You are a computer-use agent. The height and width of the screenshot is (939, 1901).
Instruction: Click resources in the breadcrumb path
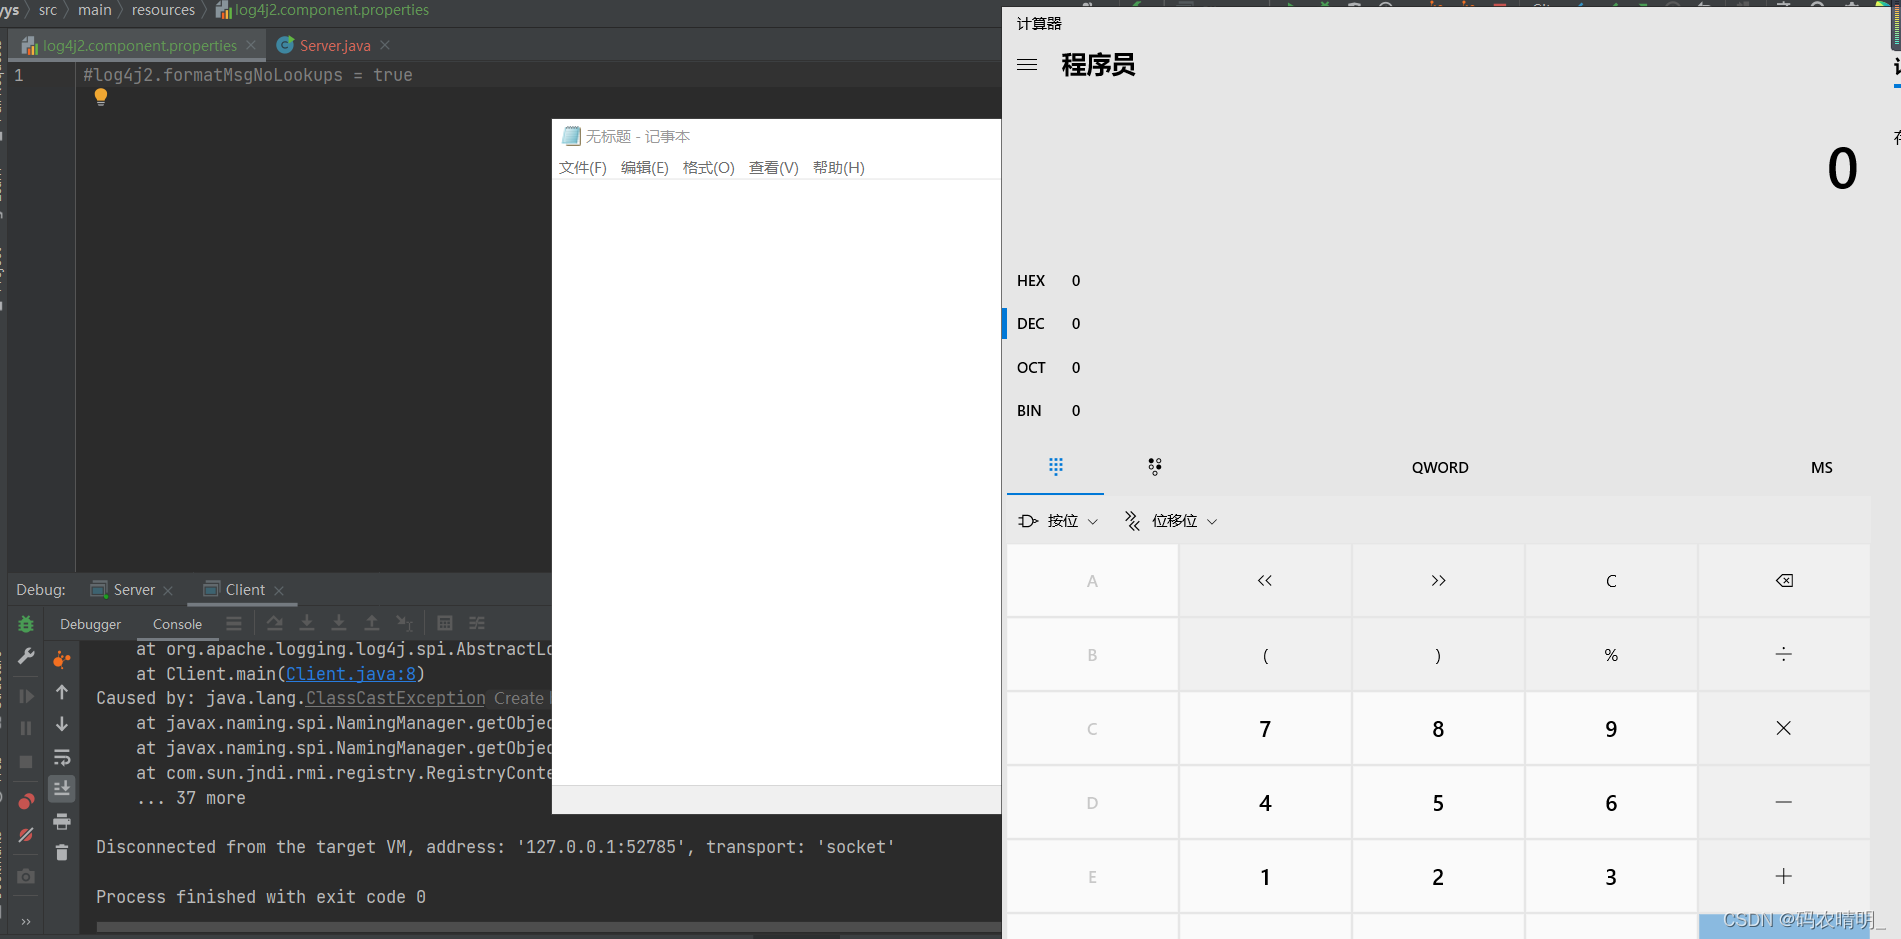coord(163,10)
